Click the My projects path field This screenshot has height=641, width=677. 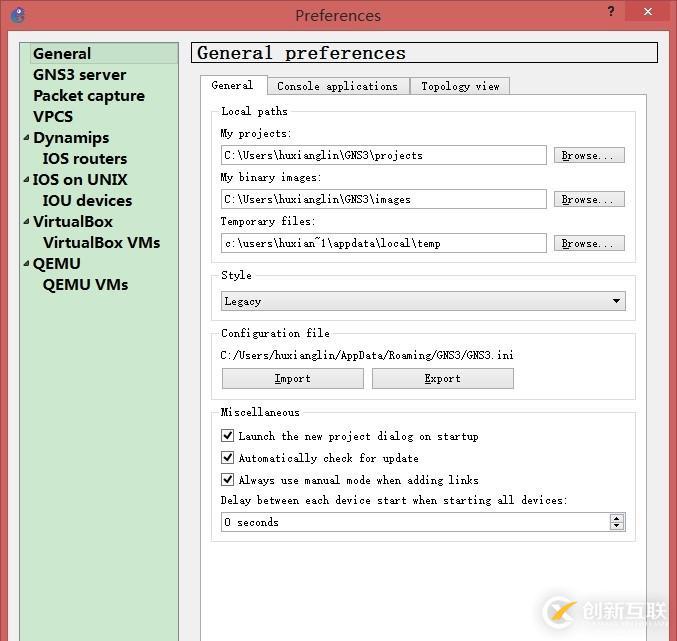(383, 155)
